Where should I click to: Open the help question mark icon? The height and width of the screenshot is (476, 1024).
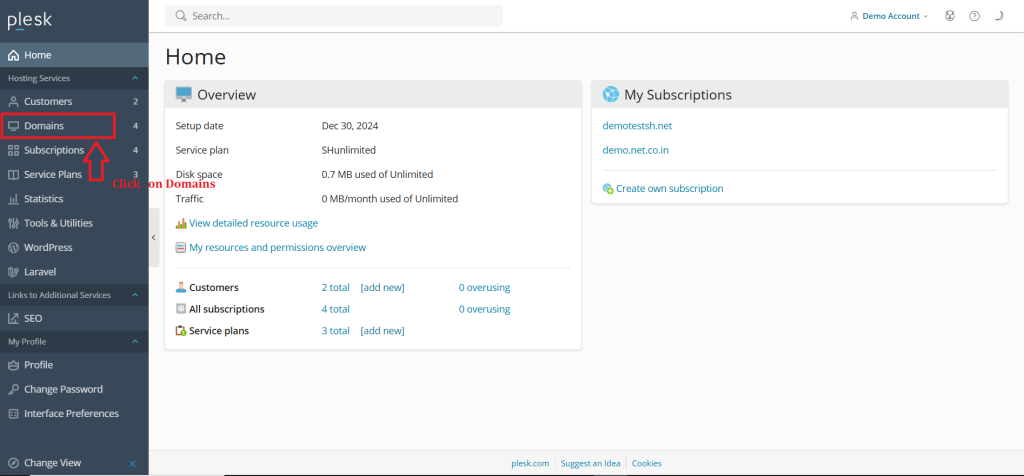974,16
